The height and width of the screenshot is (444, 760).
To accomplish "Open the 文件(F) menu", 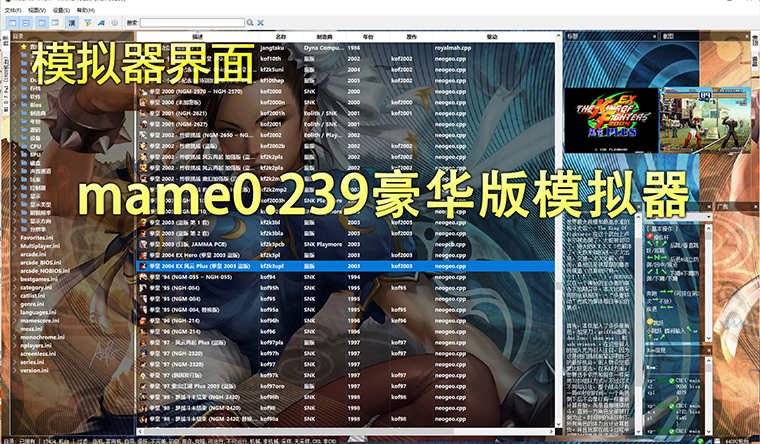I will tap(13, 10).
